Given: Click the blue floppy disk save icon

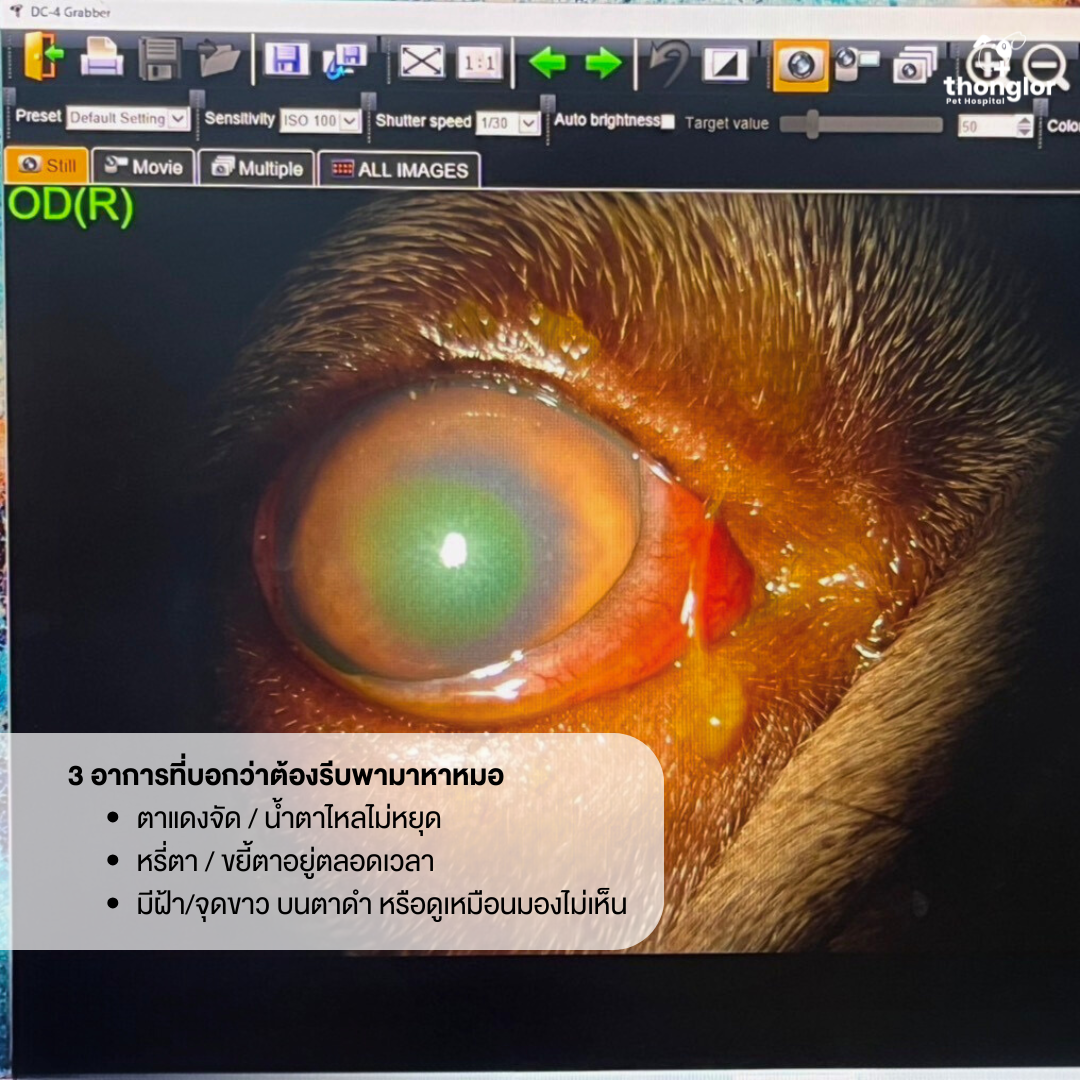Looking at the screenshot, I should tap(286, 60).
